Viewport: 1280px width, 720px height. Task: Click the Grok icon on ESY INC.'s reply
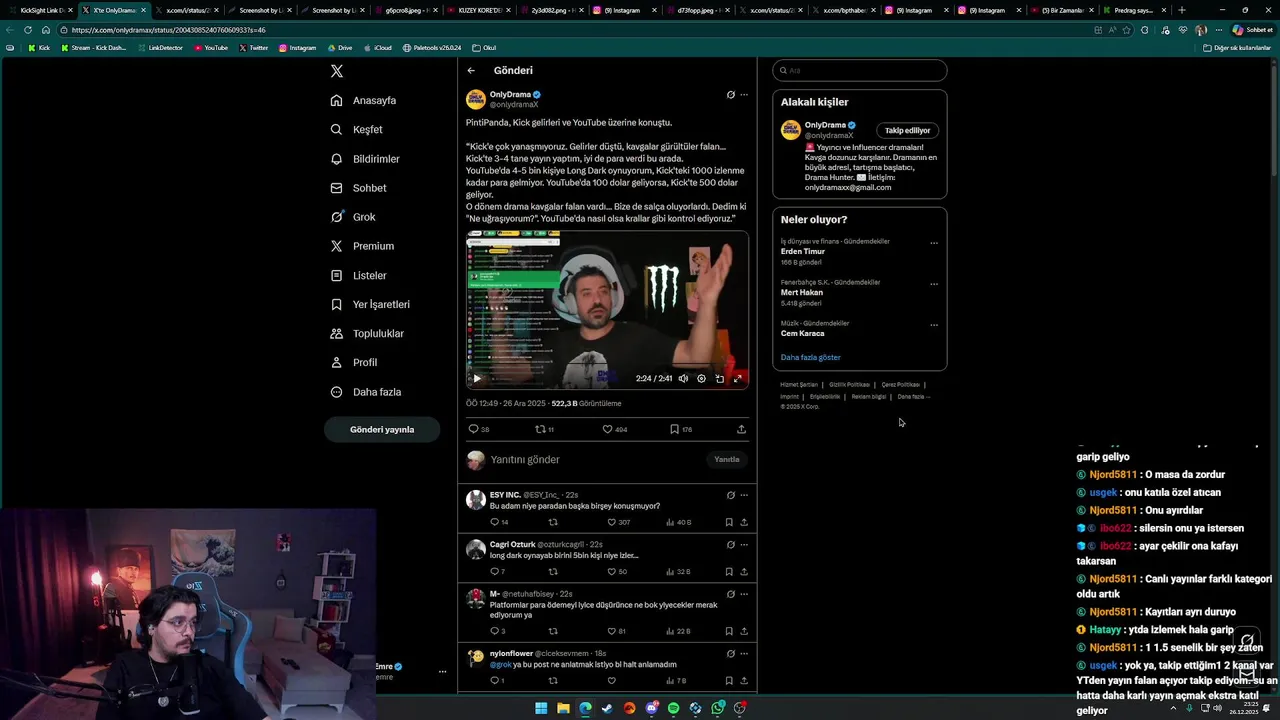[730, 495]
